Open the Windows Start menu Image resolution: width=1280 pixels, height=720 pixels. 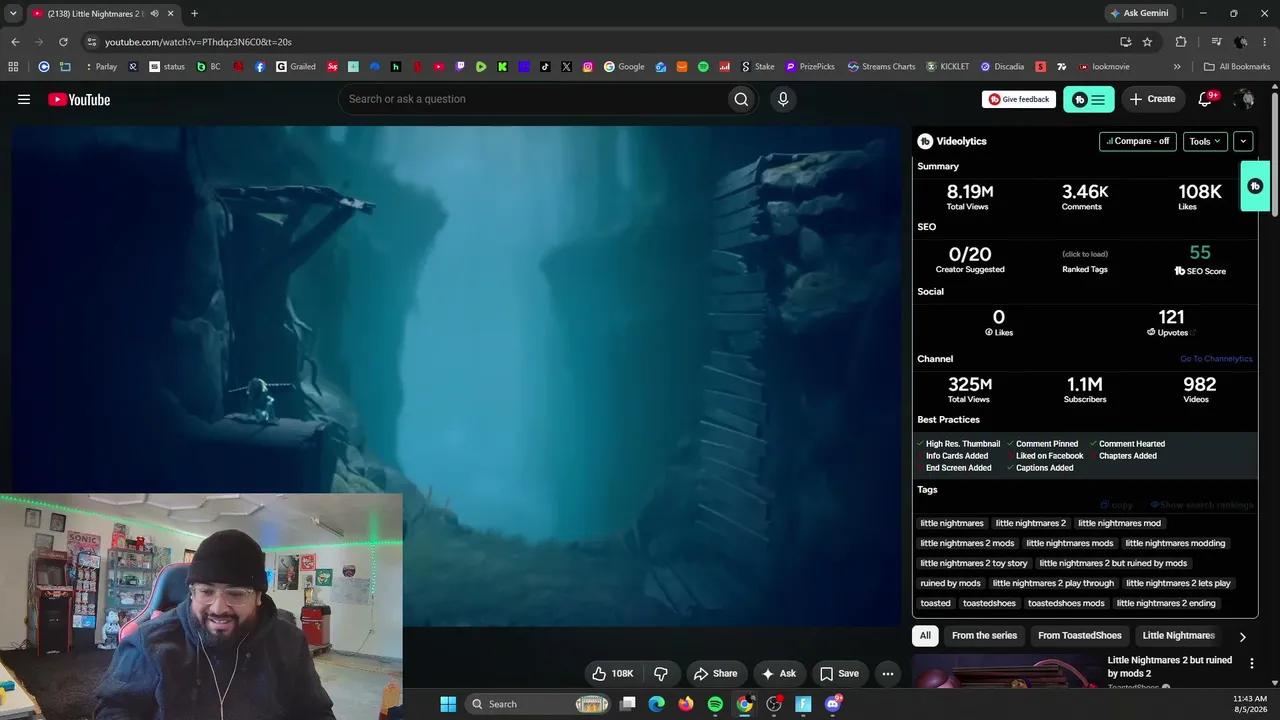(x=448, y=704)
